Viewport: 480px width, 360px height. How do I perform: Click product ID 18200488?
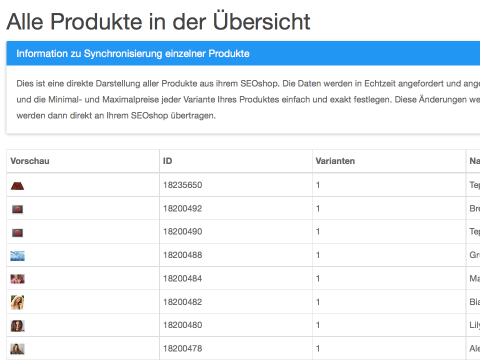click(183, 255)
